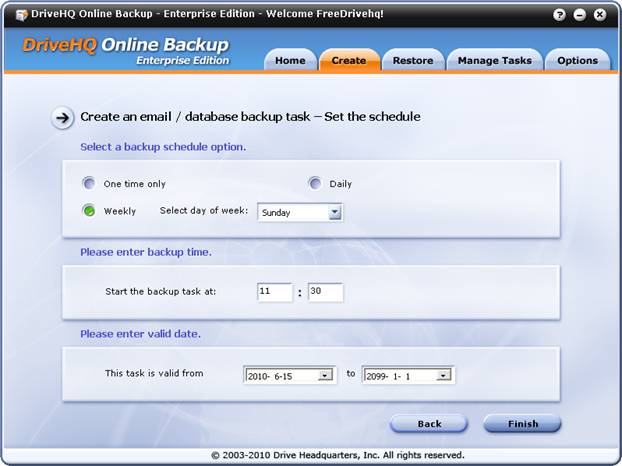Click the backup start minutes field
622x466 pixels.
(x=325, y=292)
